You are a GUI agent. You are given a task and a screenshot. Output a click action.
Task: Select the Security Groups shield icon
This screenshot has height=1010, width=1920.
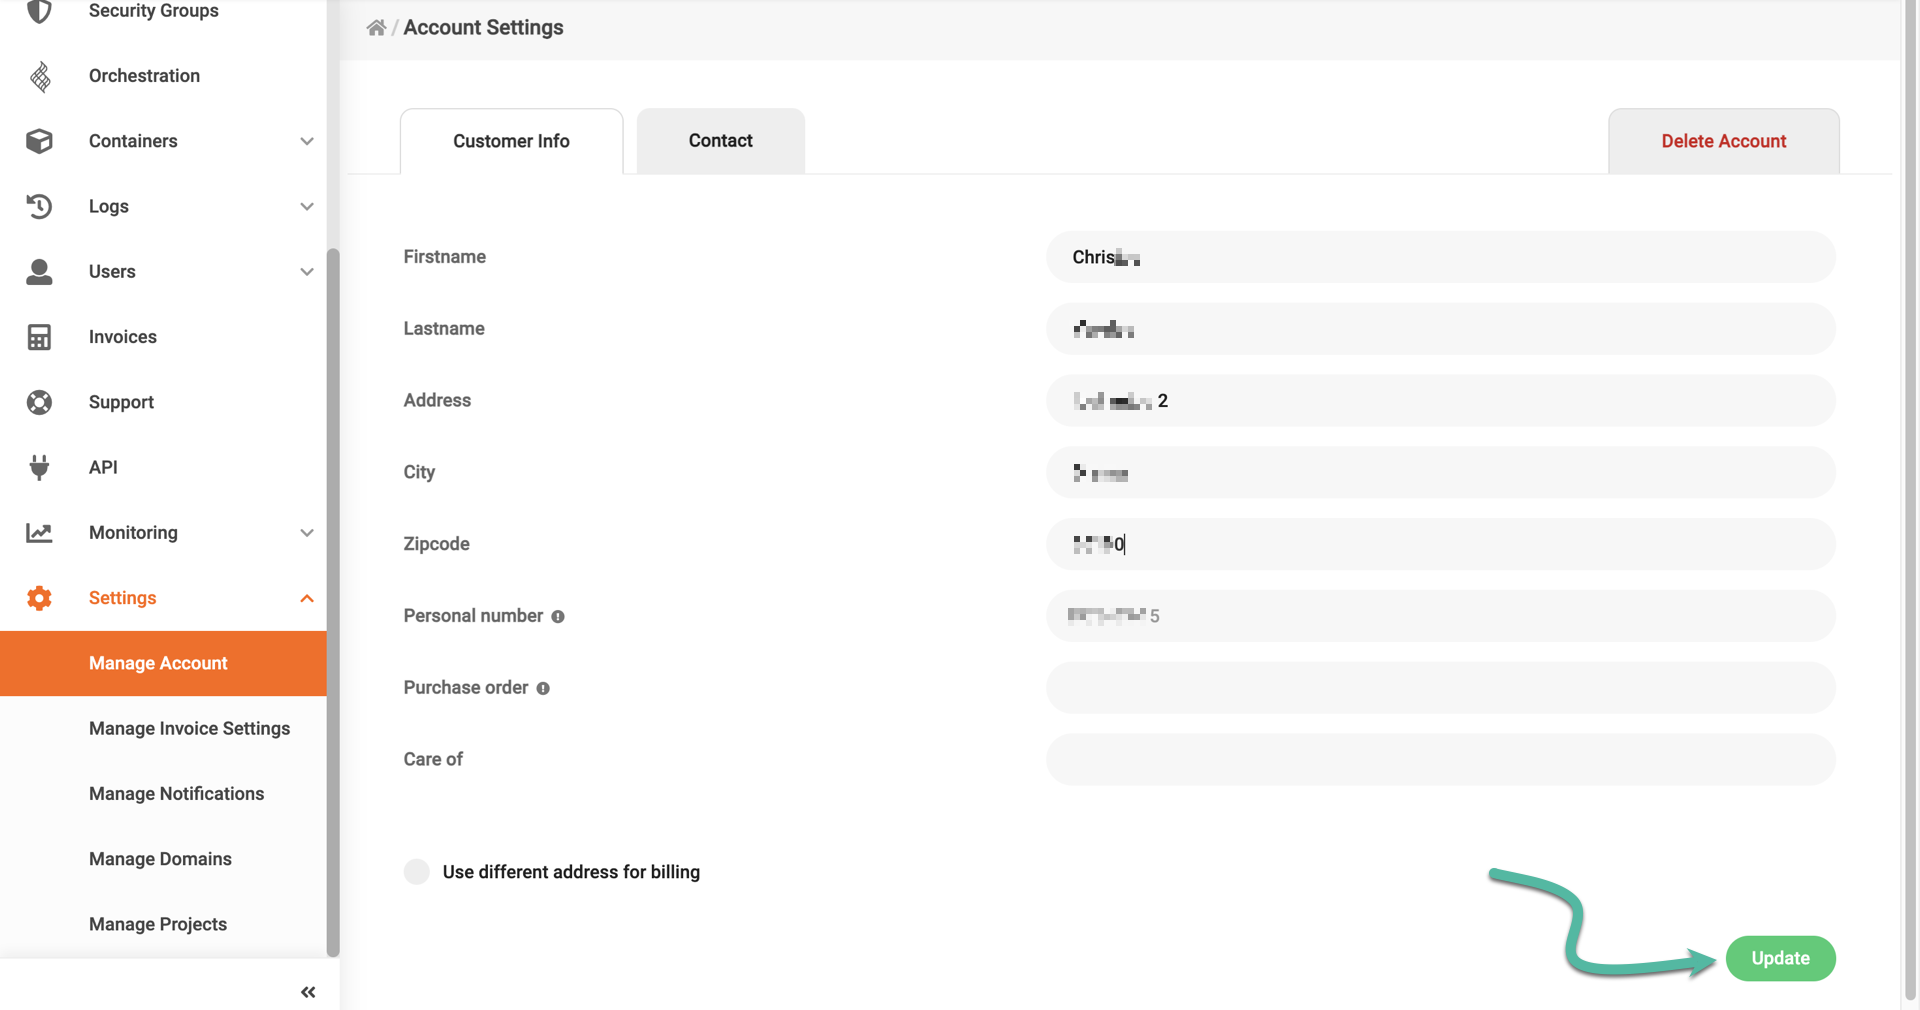pos(39,10)
